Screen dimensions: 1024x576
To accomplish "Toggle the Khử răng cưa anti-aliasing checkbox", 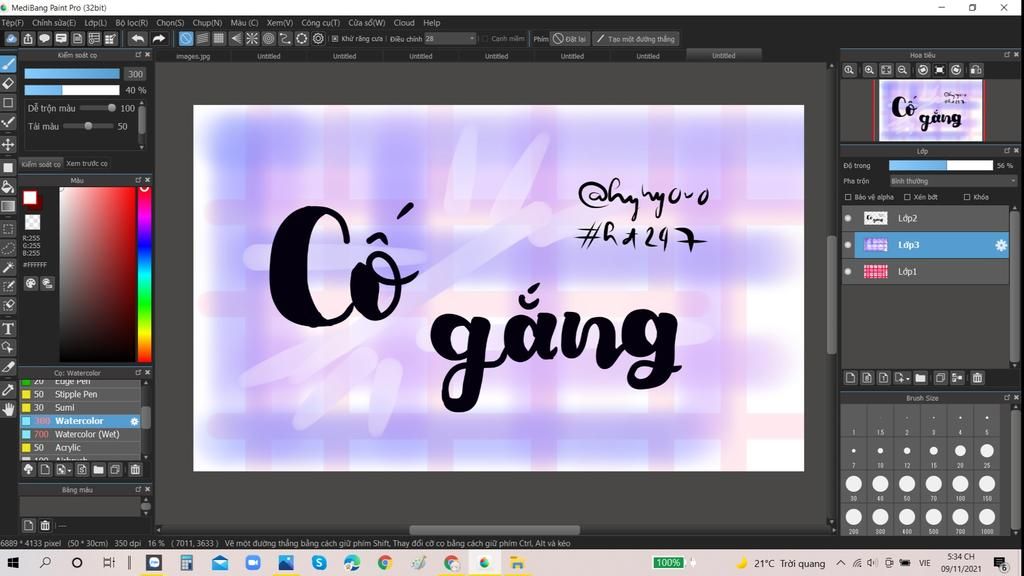I will pos(335,39).
